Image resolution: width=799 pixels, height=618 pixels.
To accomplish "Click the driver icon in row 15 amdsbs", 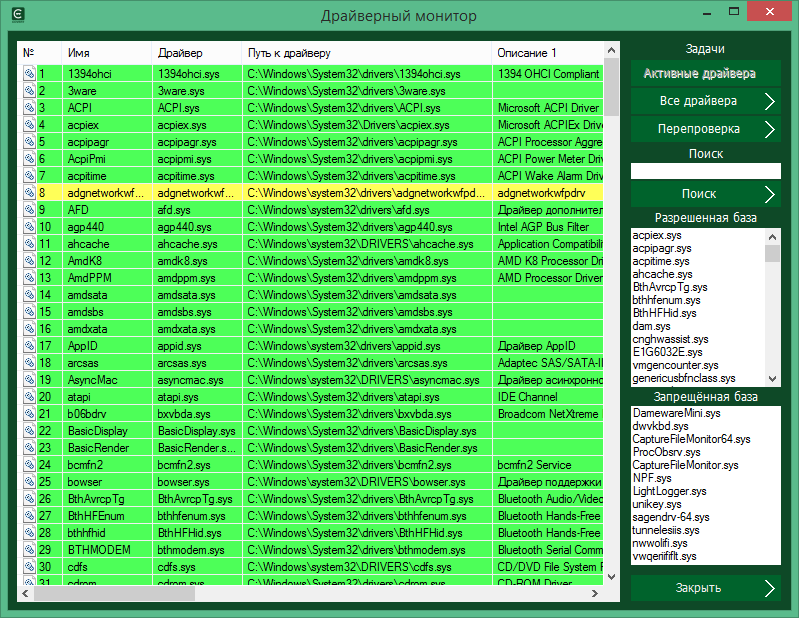I will pyautogui.click(x=30, y=312).
